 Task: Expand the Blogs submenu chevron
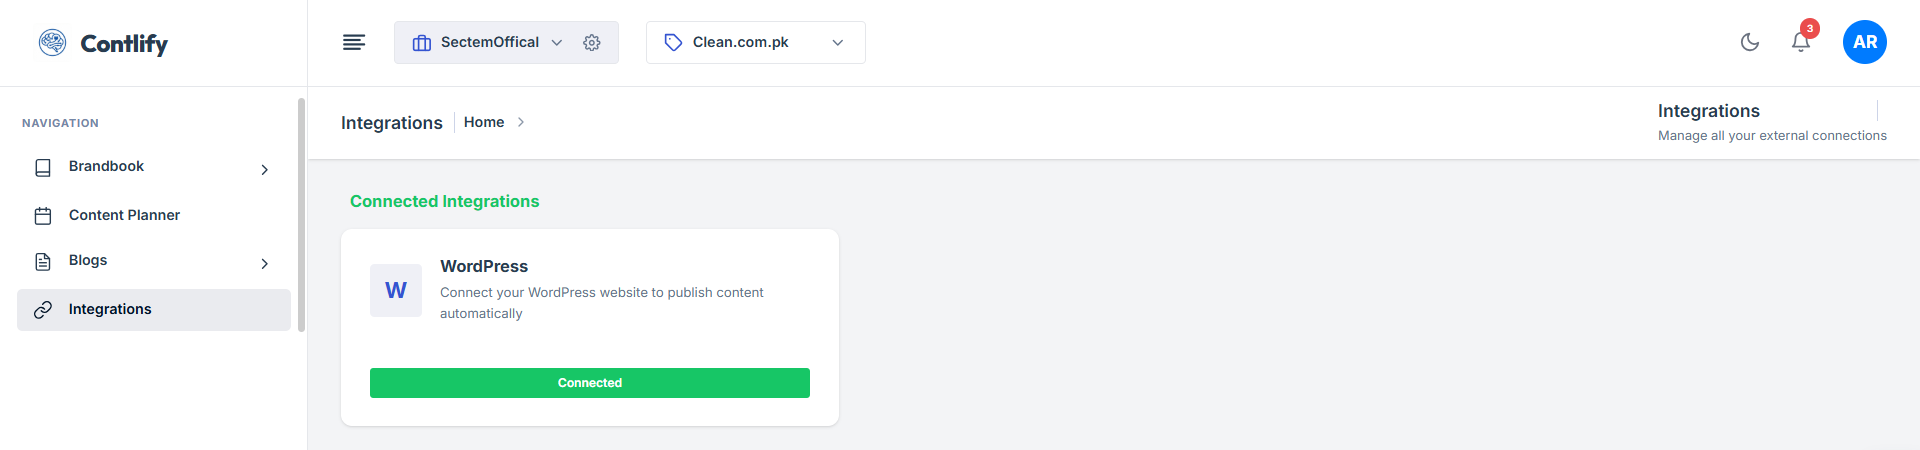[x=265, y=264]
